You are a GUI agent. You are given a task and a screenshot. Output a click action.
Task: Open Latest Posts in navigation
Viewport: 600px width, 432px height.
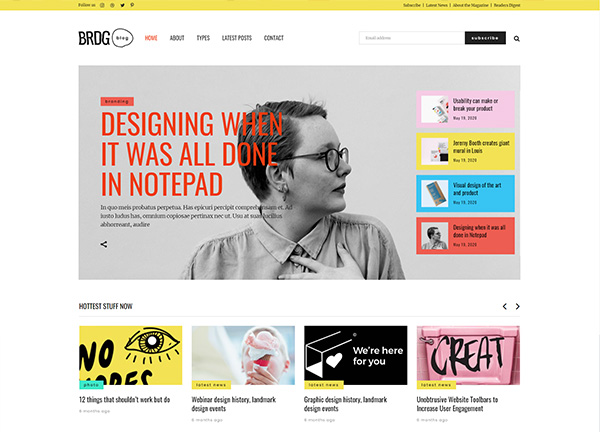click(237, 38)
